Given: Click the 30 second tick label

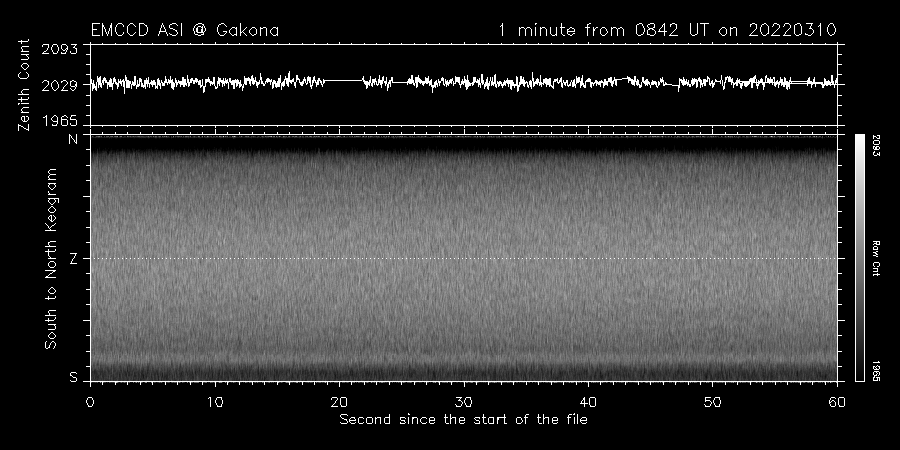Looking at the screenshot, I should (x=464, y=402).
